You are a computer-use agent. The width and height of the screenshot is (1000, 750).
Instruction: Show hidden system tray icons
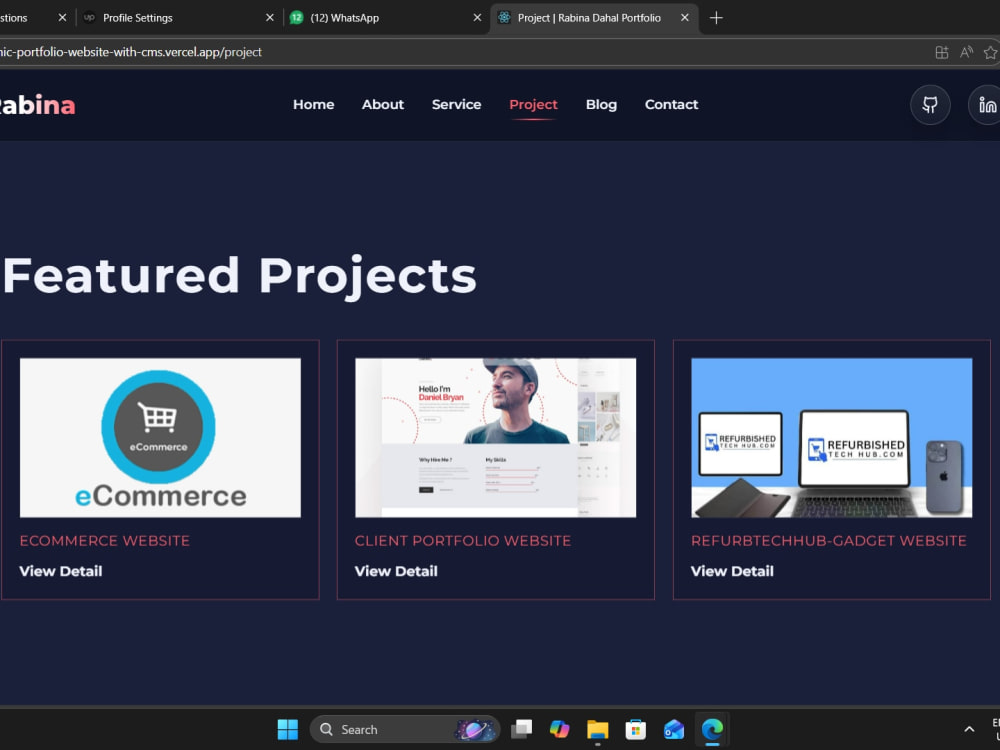coord(969,729)
